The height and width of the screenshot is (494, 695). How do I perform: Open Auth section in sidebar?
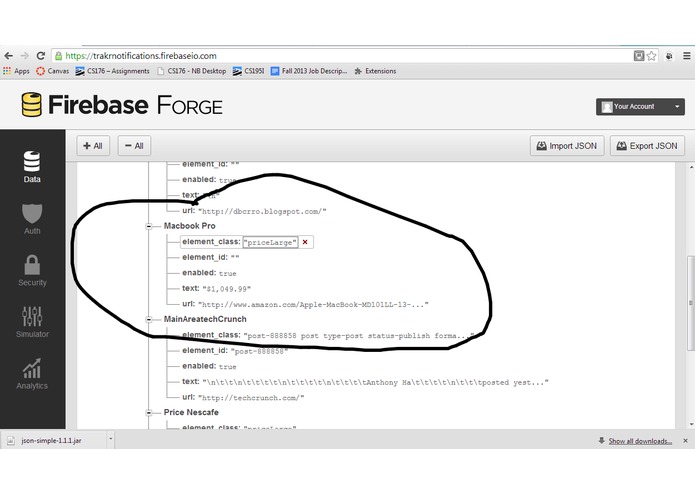point(32,219)
